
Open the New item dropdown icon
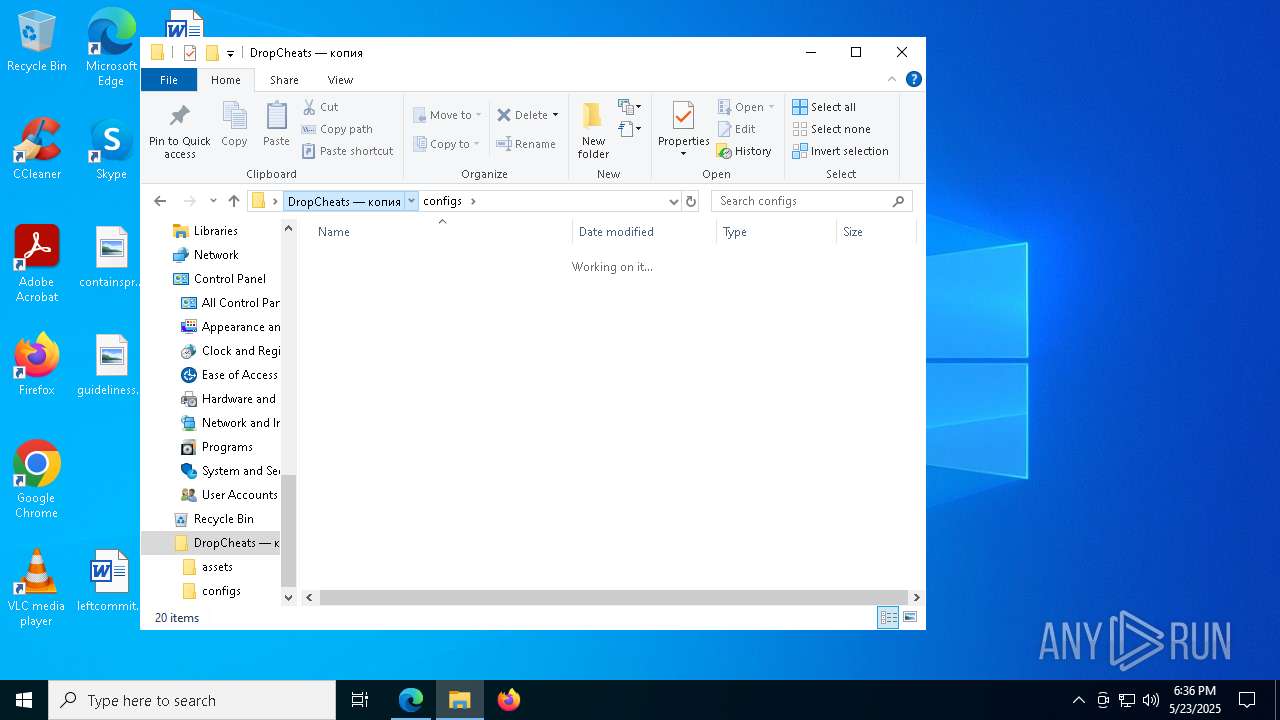tap(629, 106)
